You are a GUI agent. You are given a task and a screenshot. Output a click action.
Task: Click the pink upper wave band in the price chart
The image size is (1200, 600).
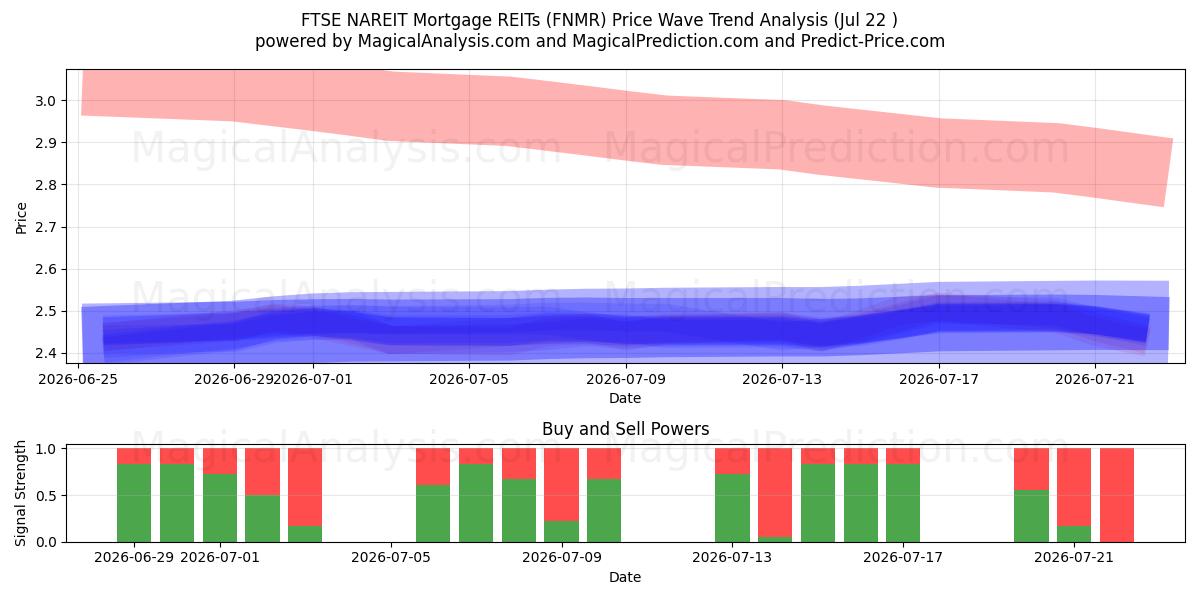(625, 125)
